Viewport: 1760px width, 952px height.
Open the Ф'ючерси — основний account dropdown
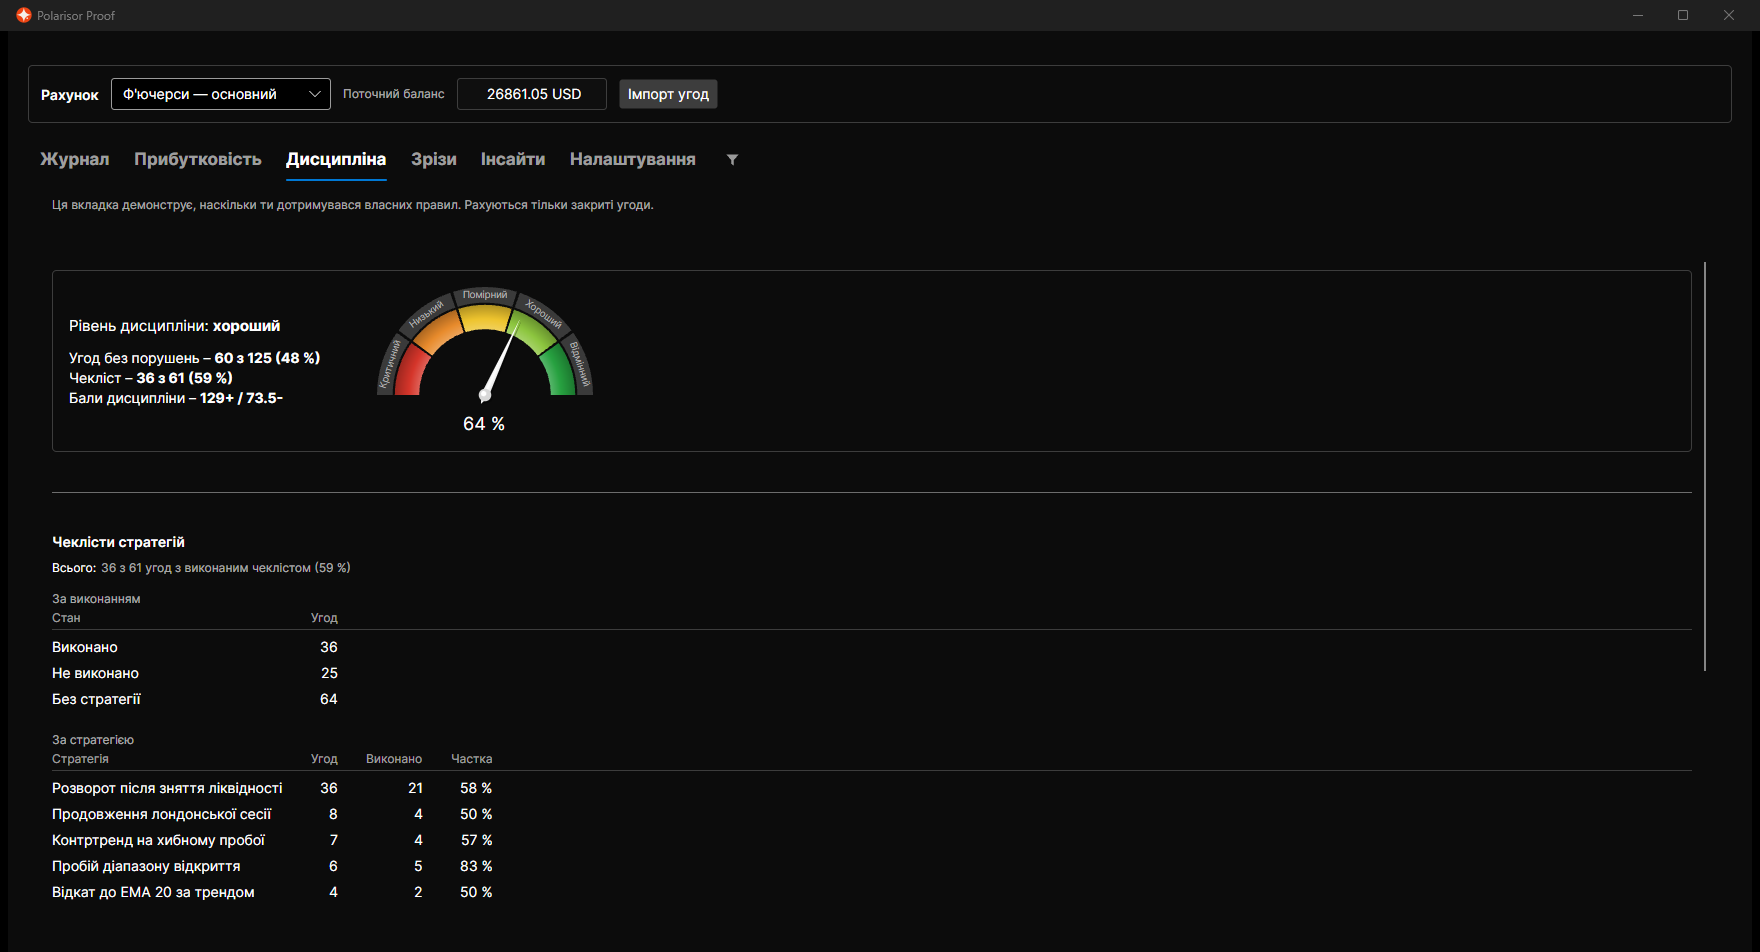[x=221, y=94]
